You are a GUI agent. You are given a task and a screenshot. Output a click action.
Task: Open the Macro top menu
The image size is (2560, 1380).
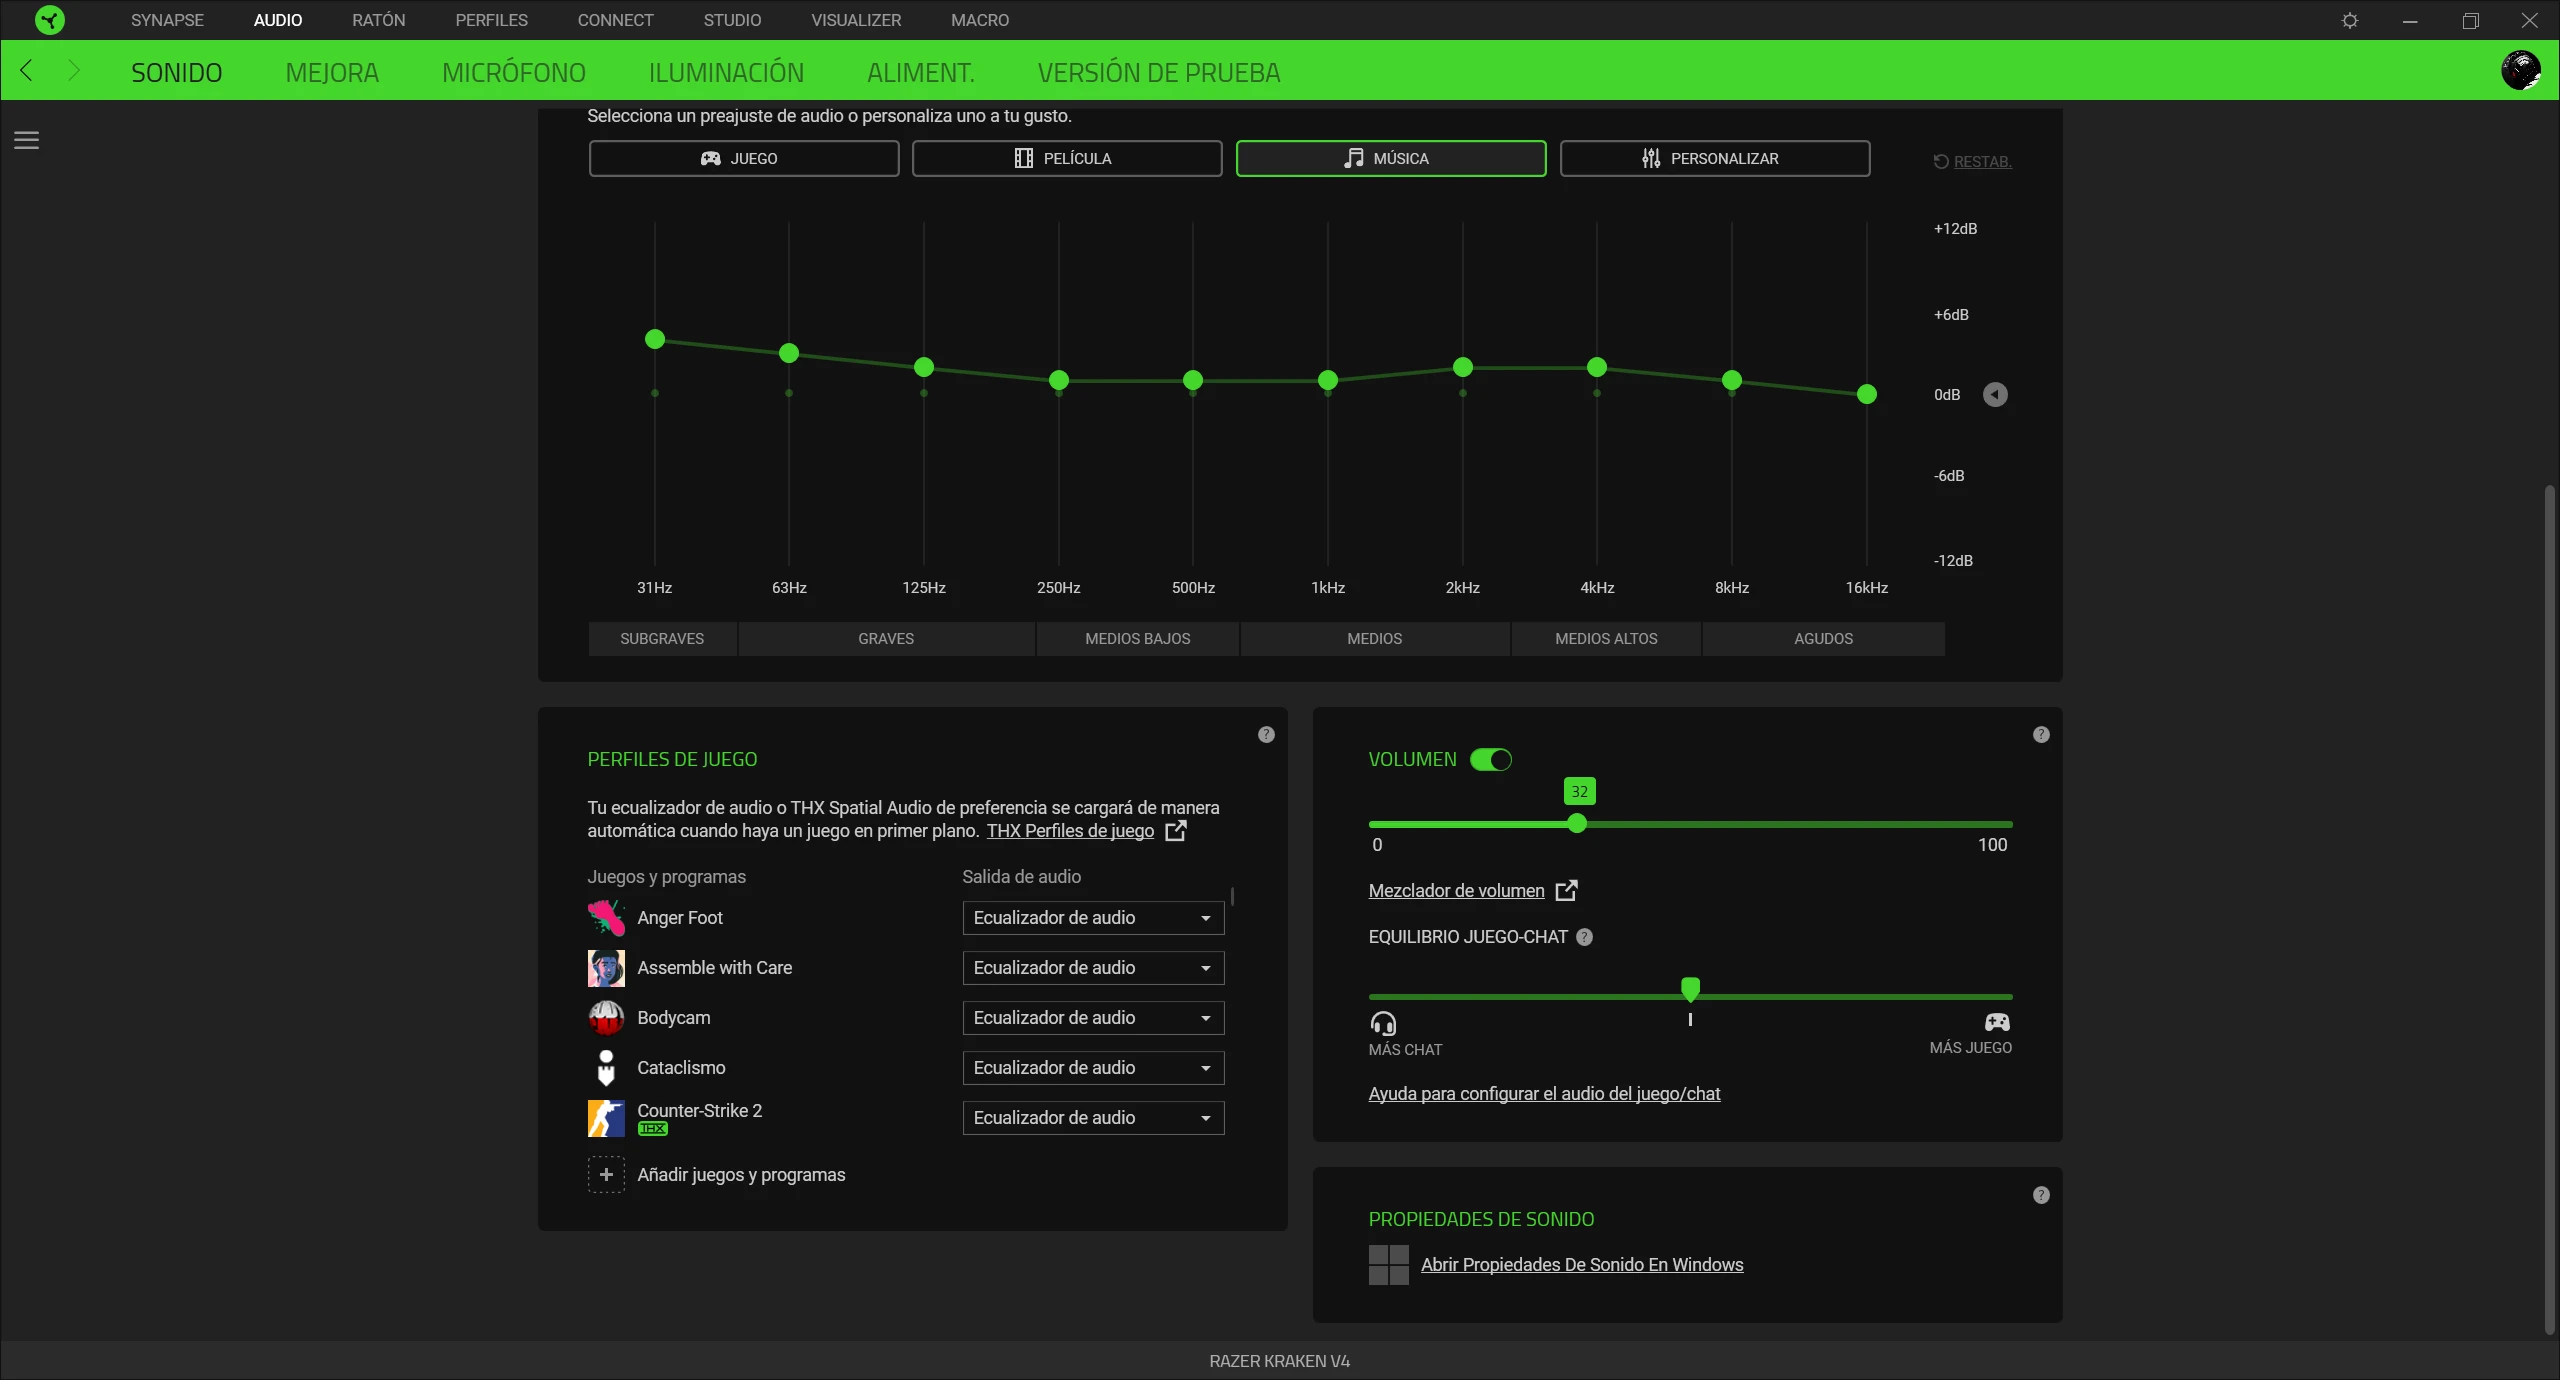pos(980,20)
